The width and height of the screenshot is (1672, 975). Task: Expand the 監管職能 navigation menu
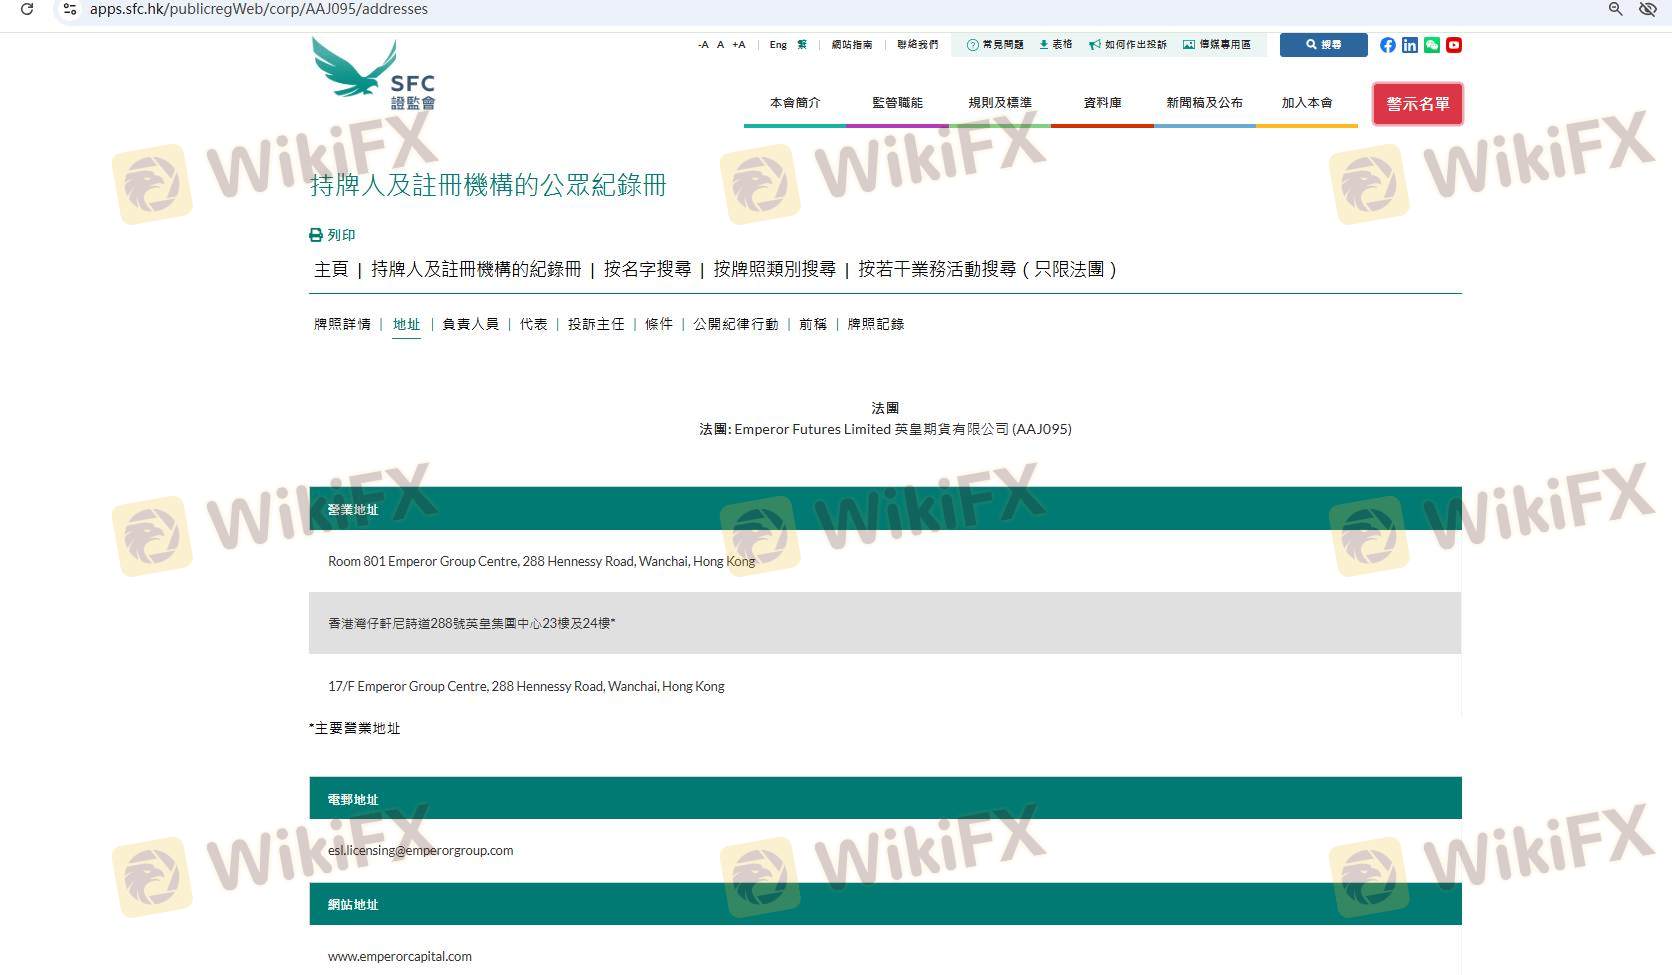tap(897, 103)
